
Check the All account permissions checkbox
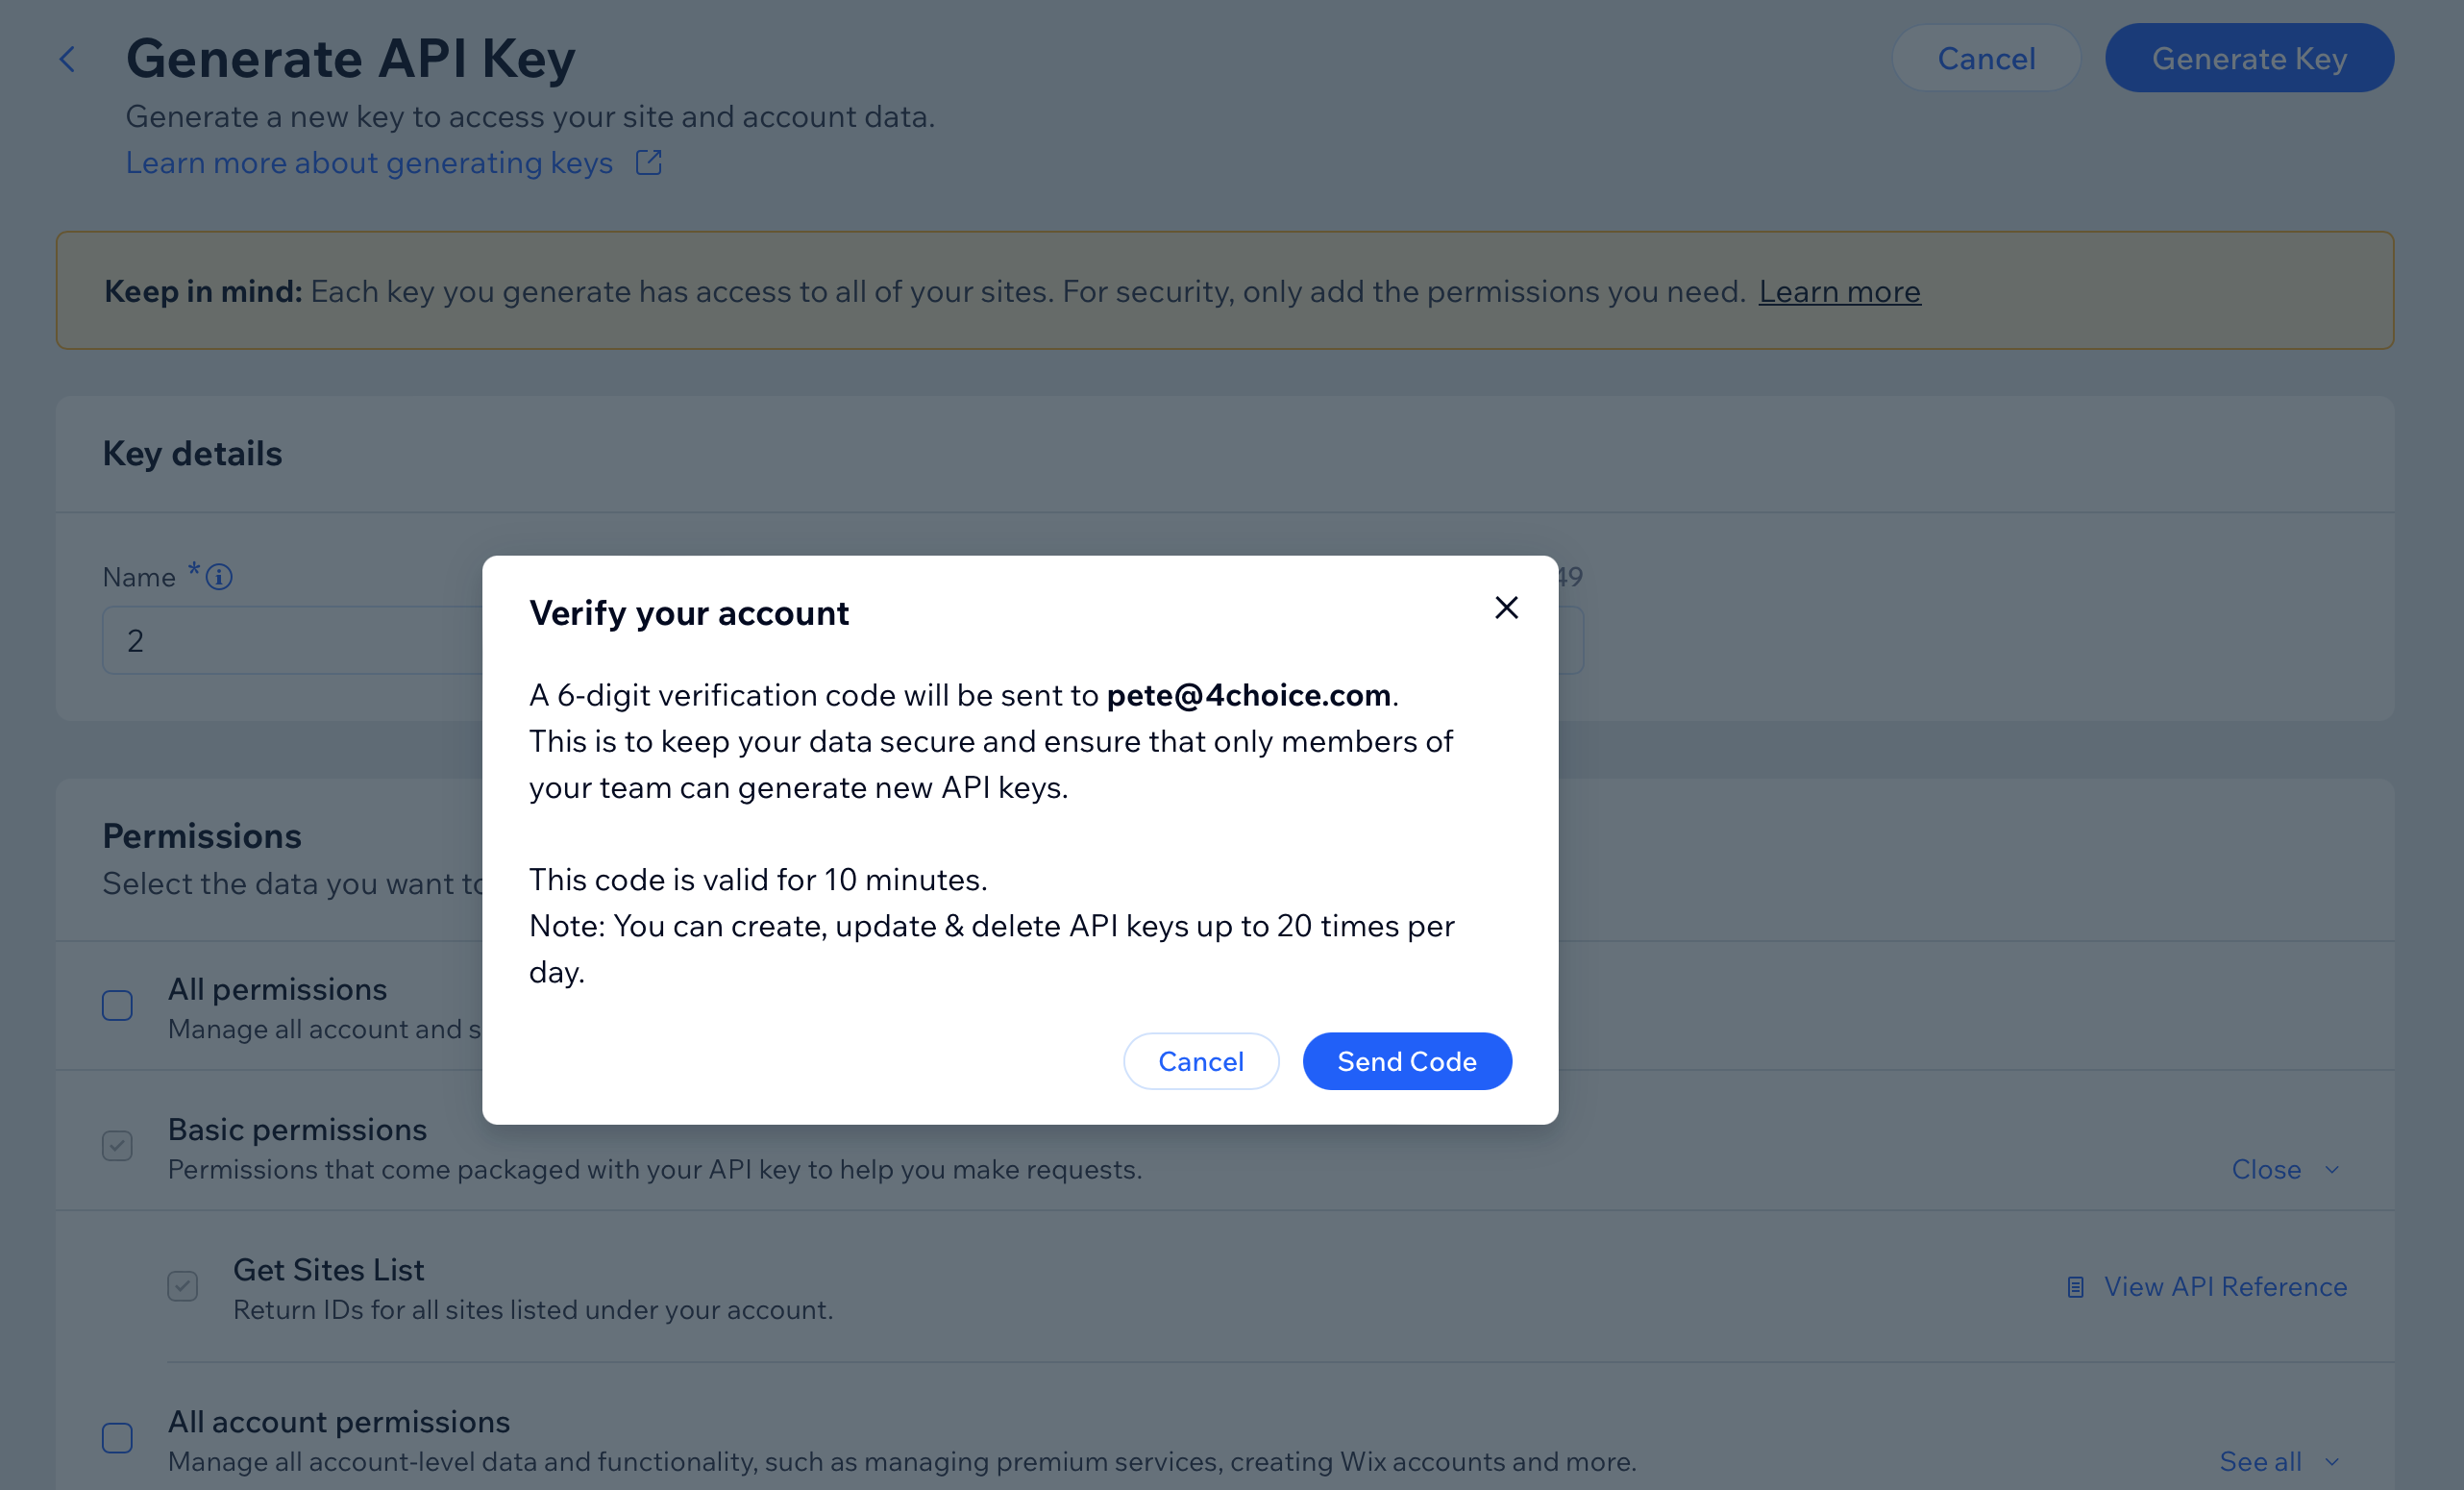(116, 1437)
